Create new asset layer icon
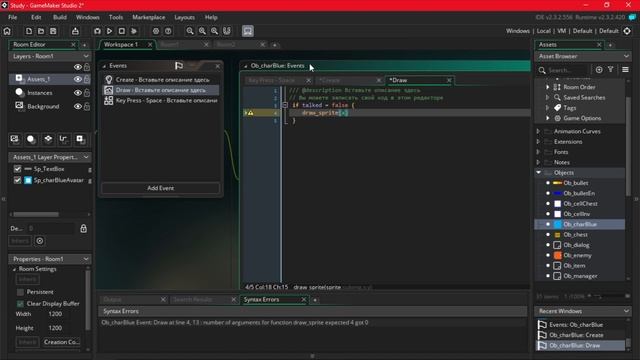Viewport: 640px width, 360px height. (x=80, y=139)
